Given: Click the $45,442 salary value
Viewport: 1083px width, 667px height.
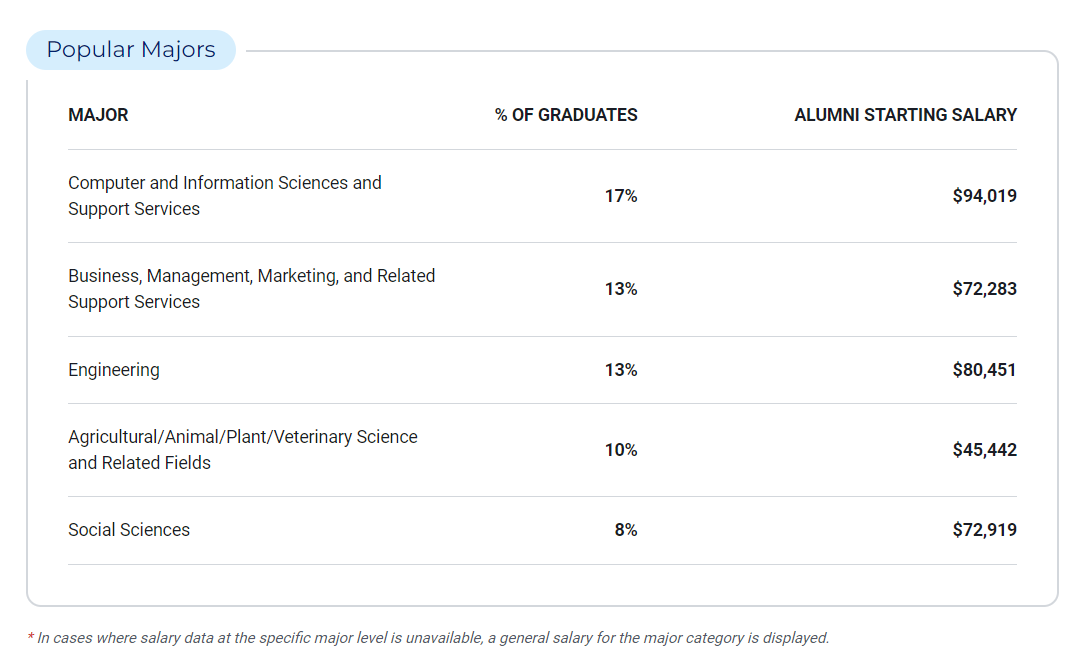Looking at the screenshot, I should [984, 450].
